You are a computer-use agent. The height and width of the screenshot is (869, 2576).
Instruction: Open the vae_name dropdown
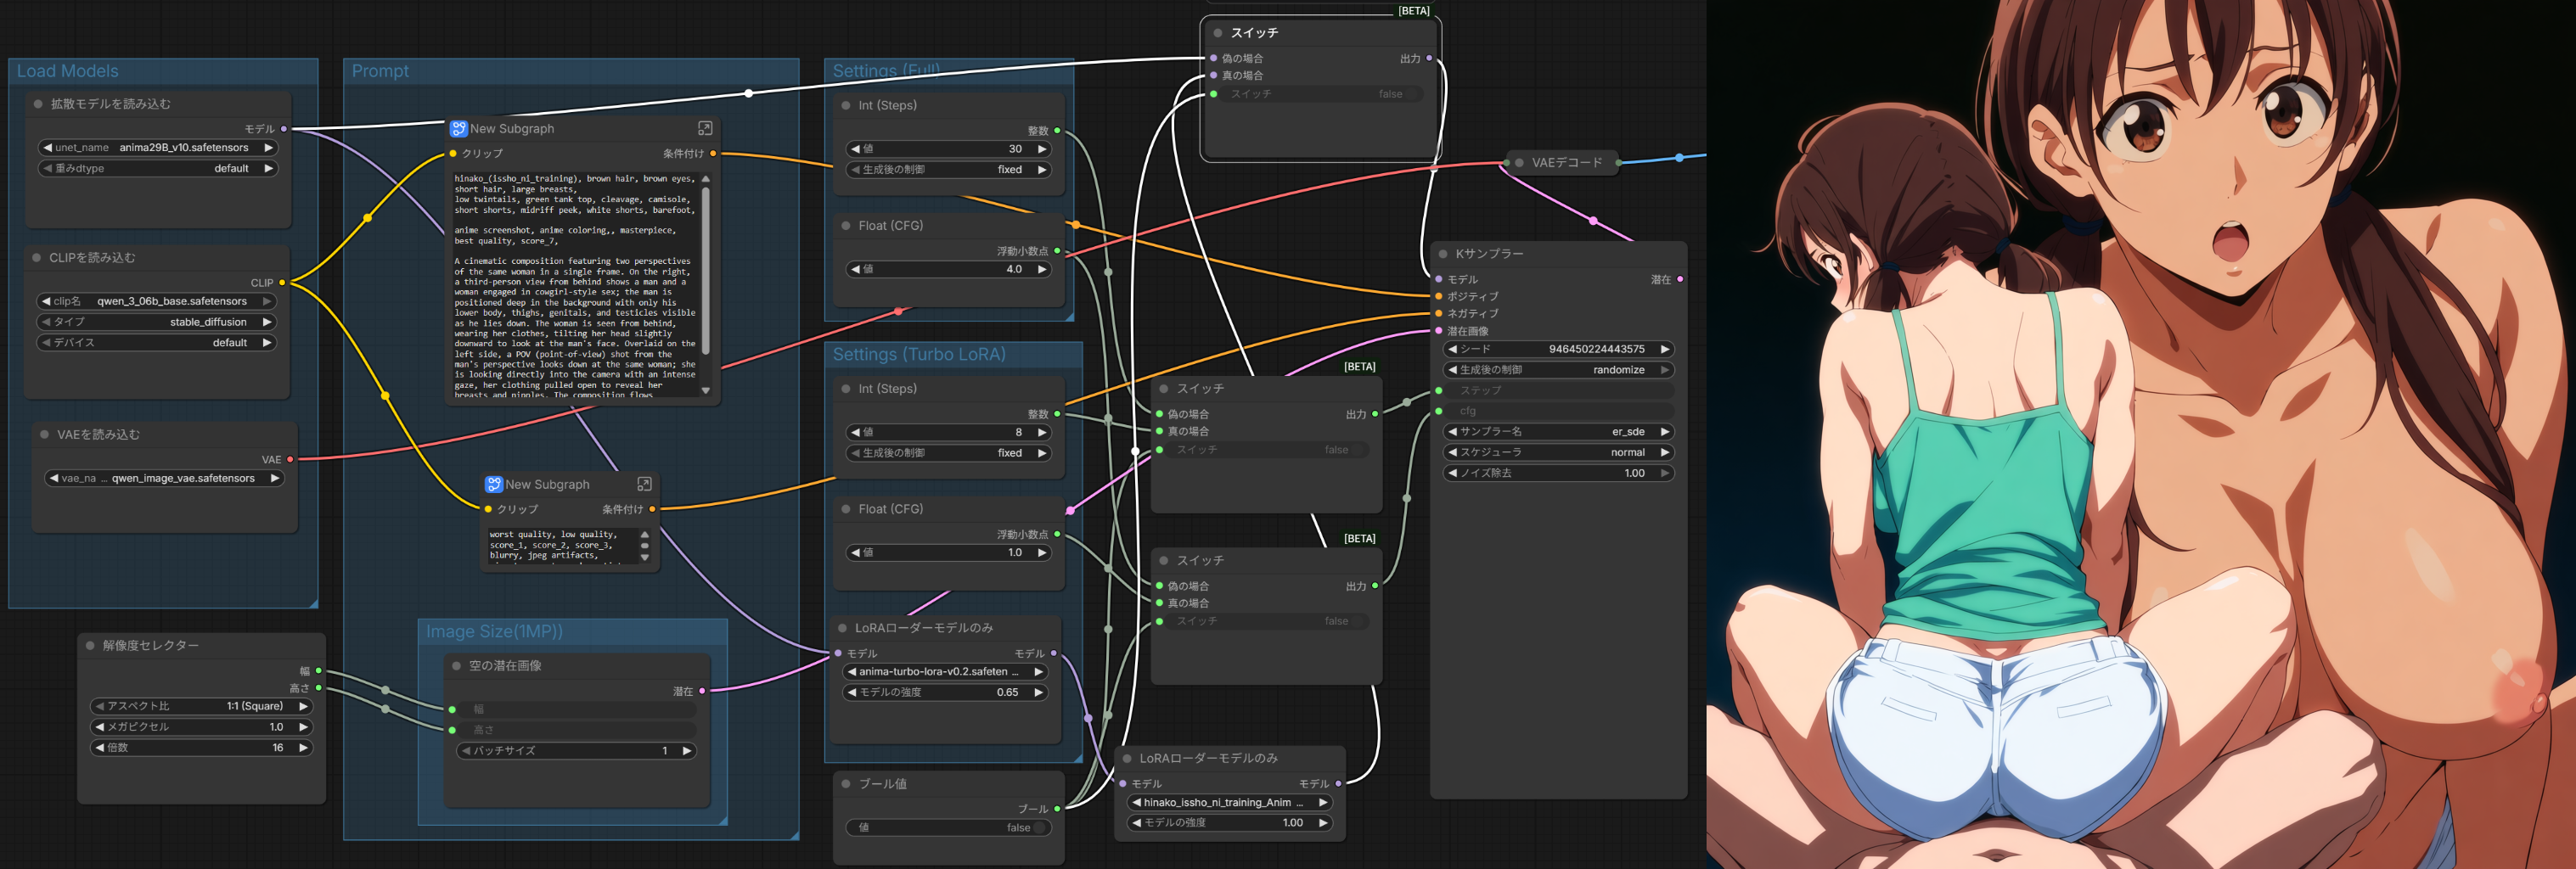coord(165,479)
